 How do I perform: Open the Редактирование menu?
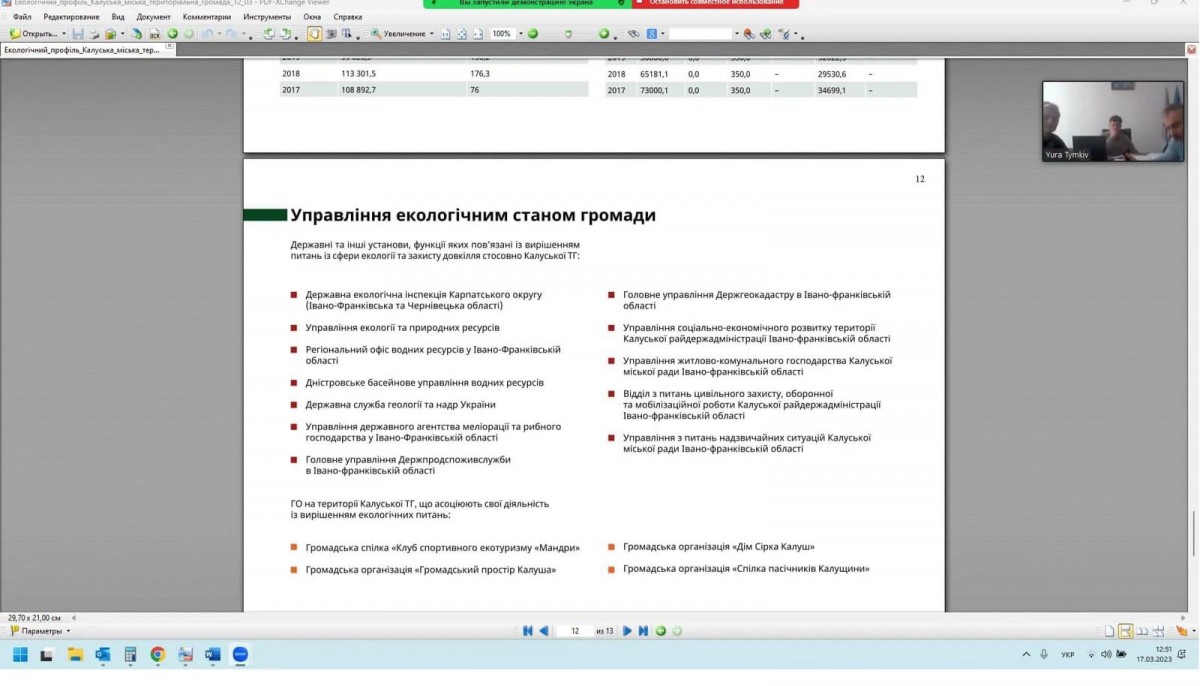(71, 17)
